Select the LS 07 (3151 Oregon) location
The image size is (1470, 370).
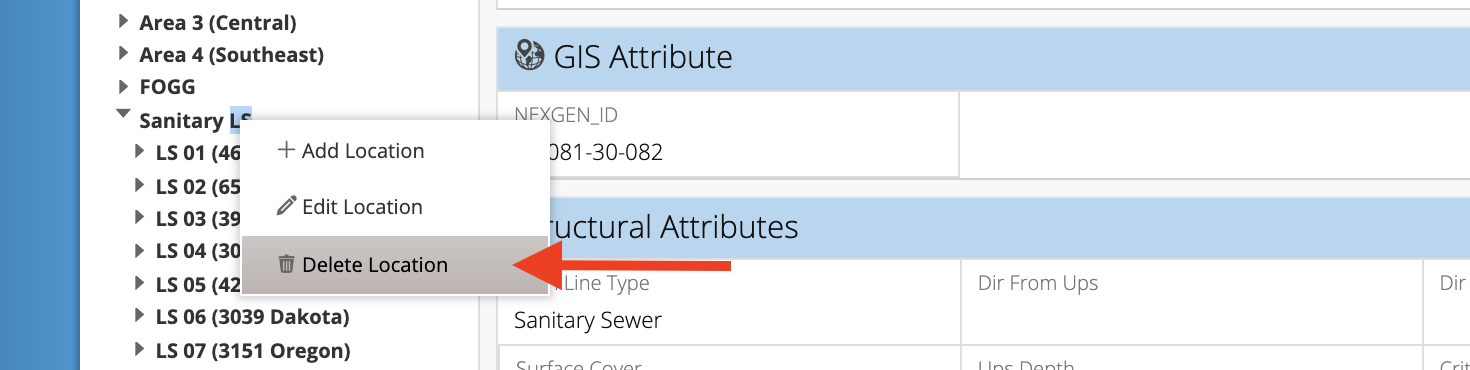(x=253, y=351)
